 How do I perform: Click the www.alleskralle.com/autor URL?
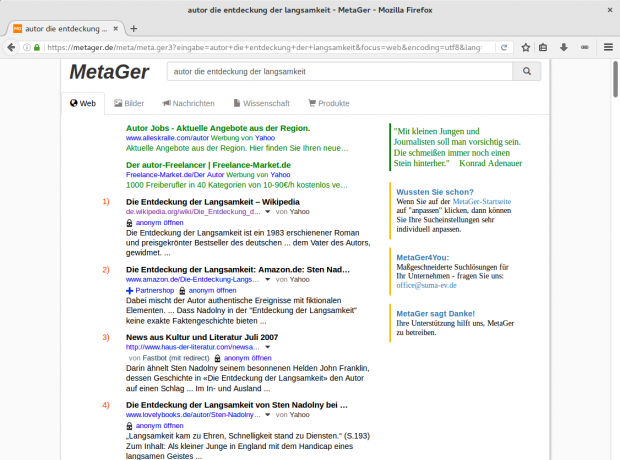coord(167,138)
